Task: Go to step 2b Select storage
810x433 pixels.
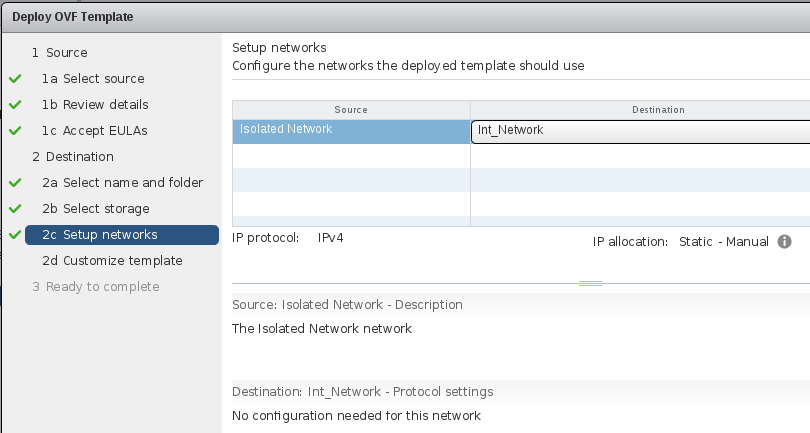Action: (x=96, y=209)
